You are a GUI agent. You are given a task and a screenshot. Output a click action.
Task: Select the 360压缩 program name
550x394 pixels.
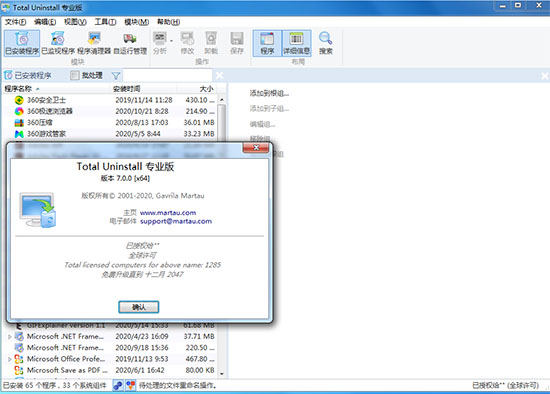tap(40, 123)
